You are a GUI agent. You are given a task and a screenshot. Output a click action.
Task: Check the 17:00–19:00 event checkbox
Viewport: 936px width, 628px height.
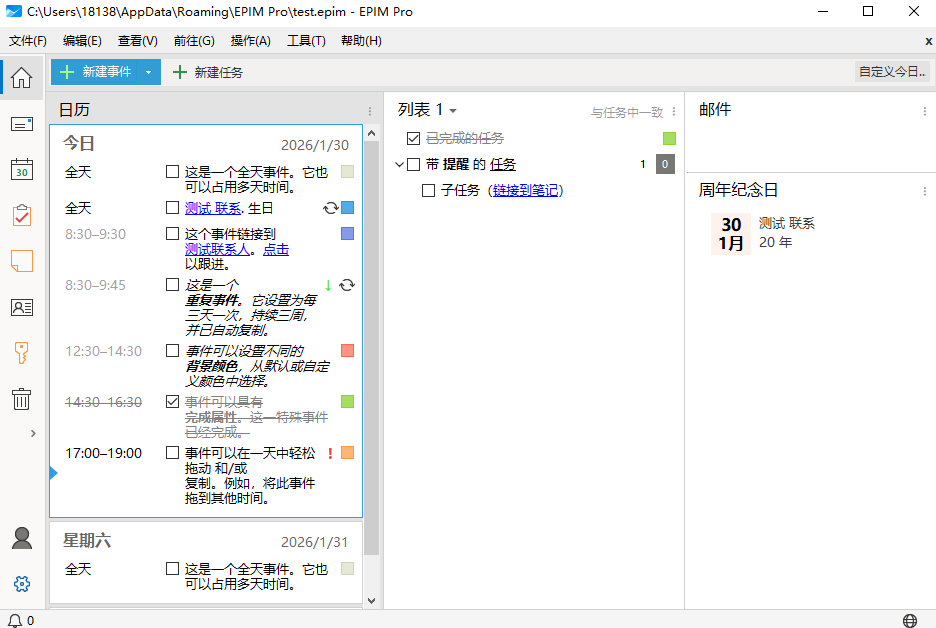(173, 452)
